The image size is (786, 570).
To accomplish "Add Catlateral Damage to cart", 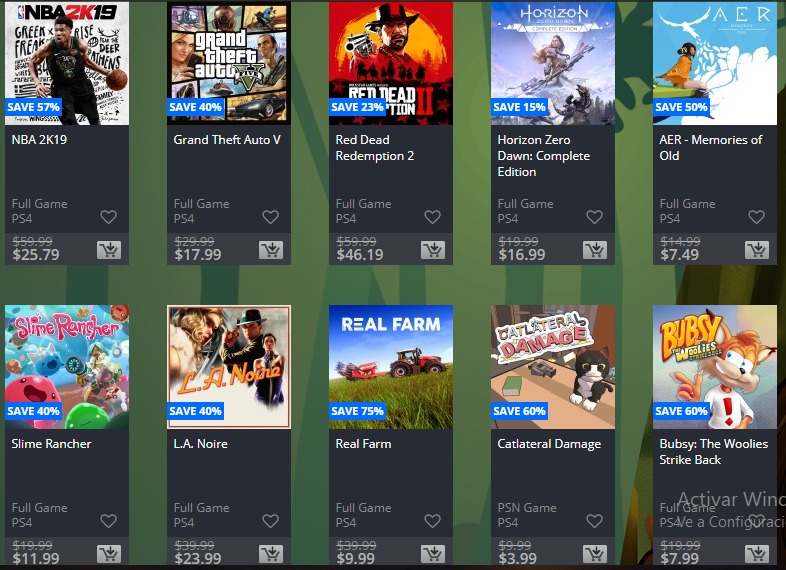I will [595, 554].
